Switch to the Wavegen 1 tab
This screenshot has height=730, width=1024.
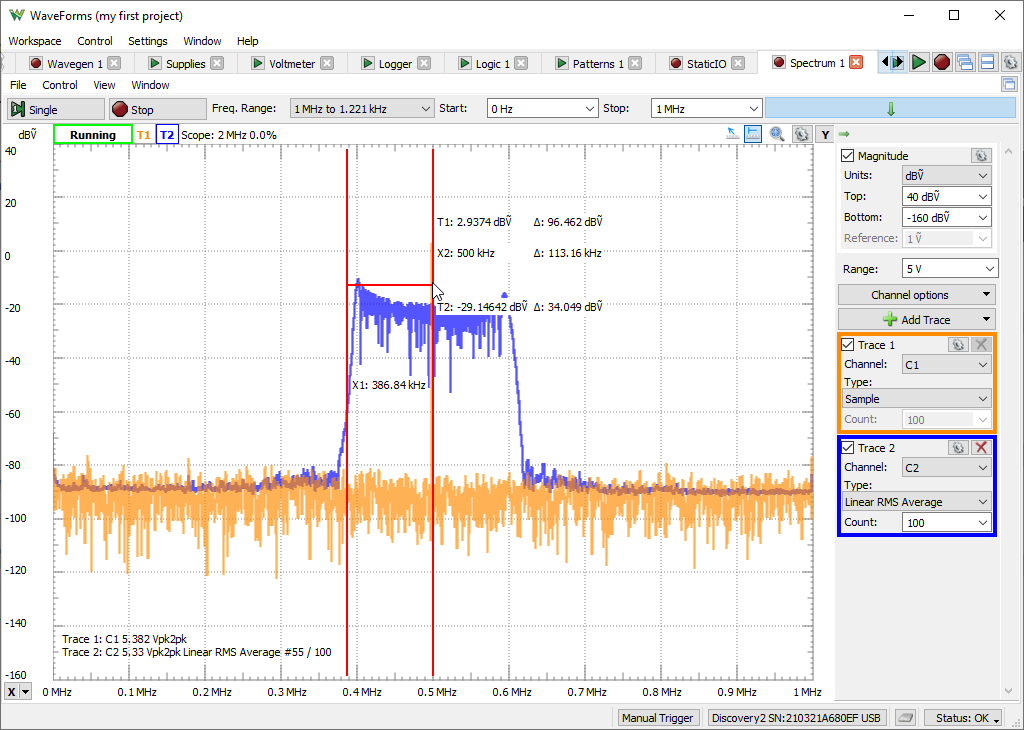[x=74, y=63]
